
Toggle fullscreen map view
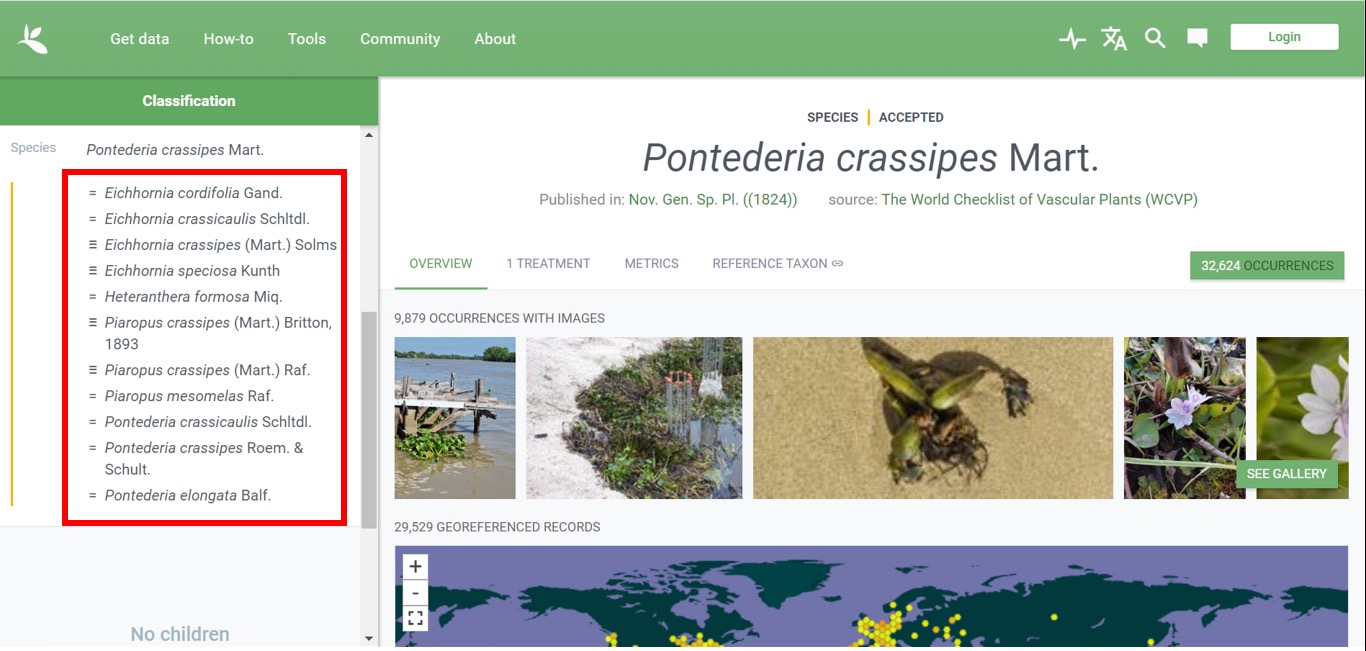click(415, 618)
